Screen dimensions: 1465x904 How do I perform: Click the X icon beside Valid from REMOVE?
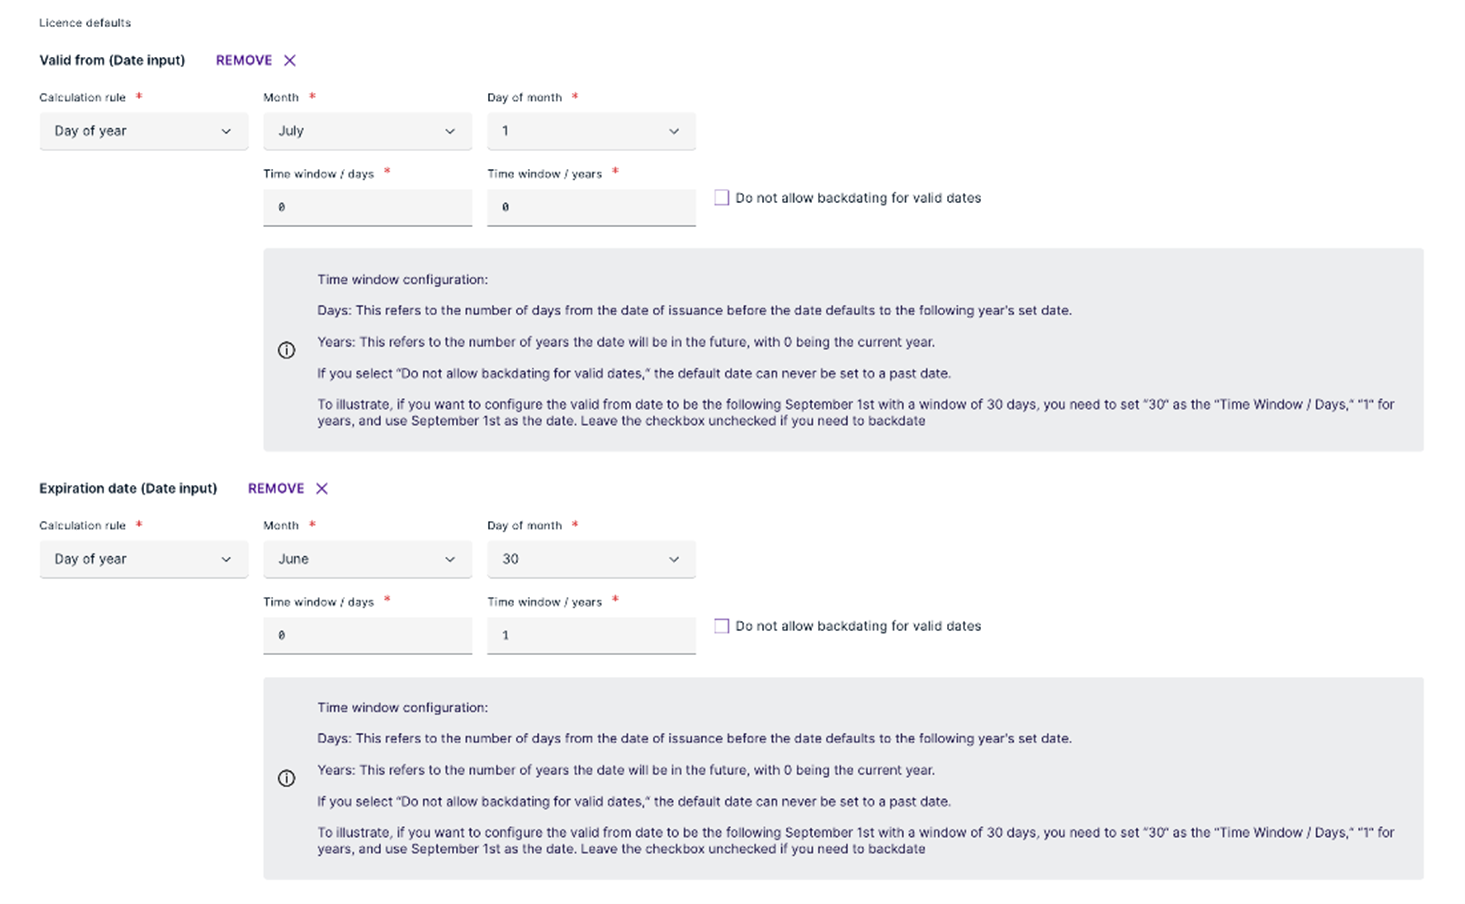point(289,60)
